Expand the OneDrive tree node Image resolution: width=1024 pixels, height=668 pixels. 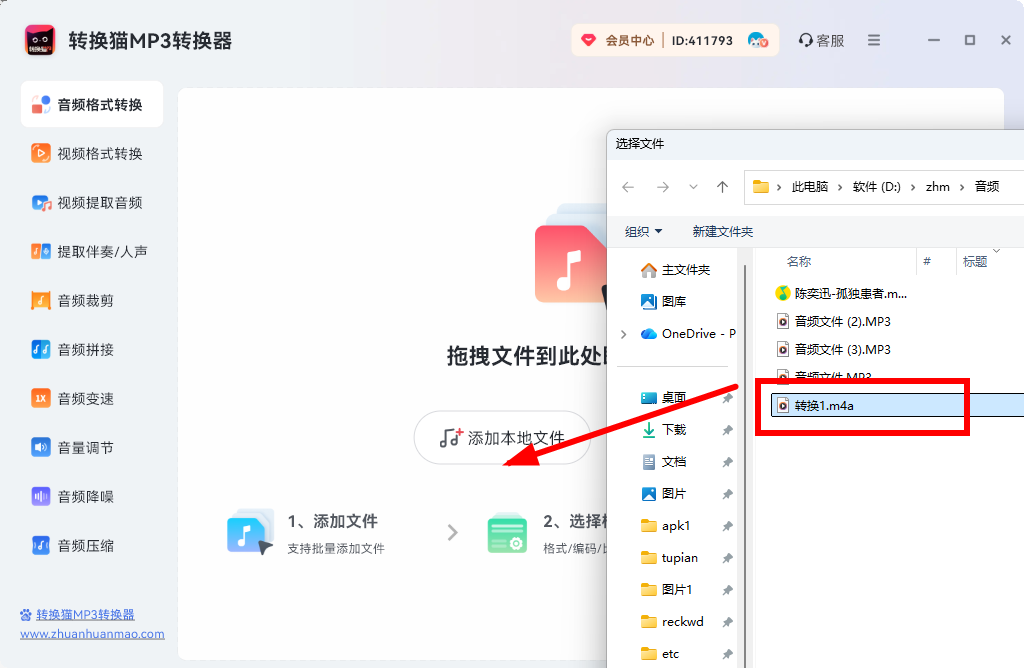coord(624,334)
